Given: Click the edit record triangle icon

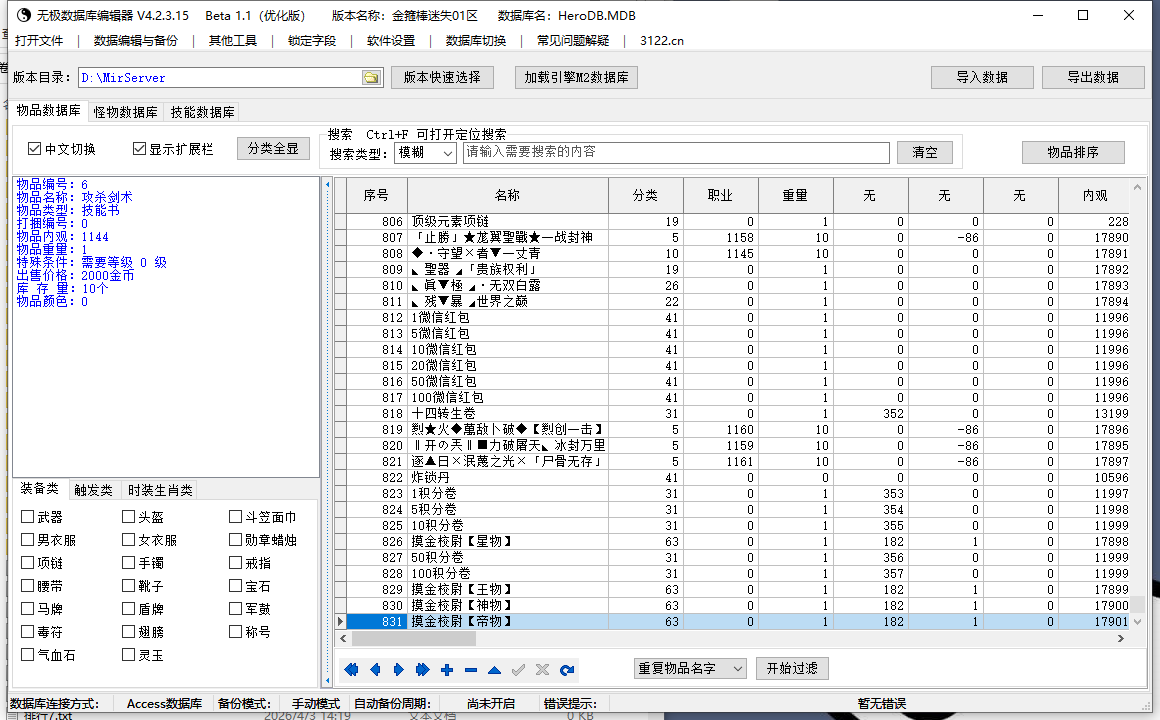Looking at the screenshot, I should (494, 670).
